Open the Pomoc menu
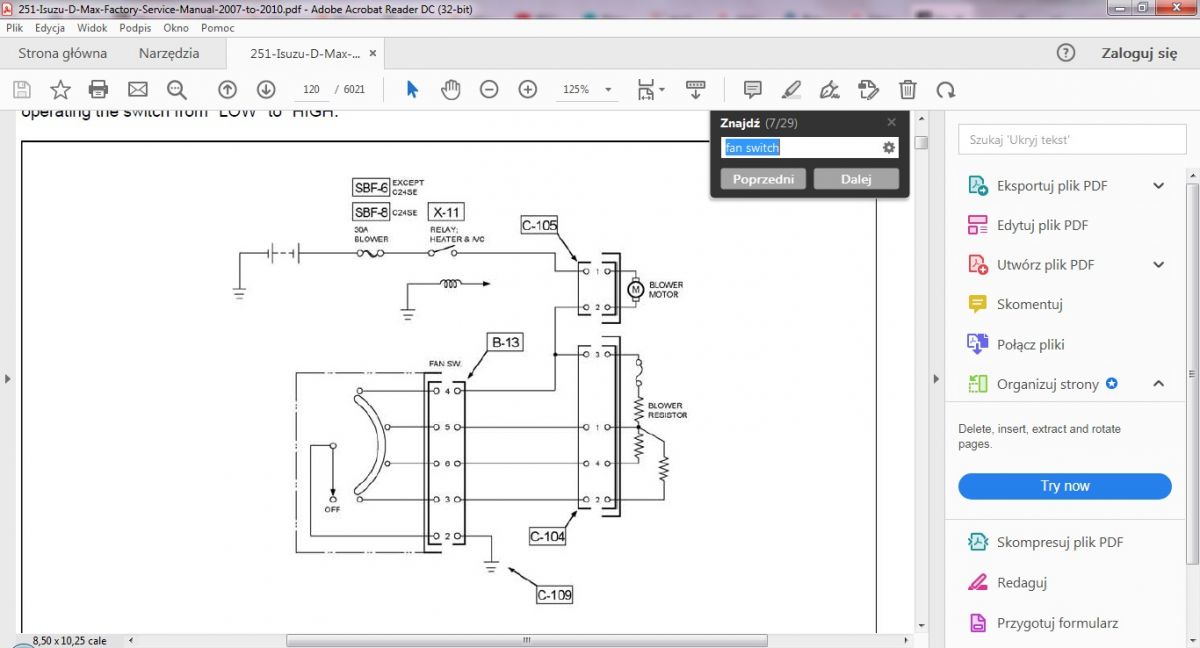 [x=217, y=28]
